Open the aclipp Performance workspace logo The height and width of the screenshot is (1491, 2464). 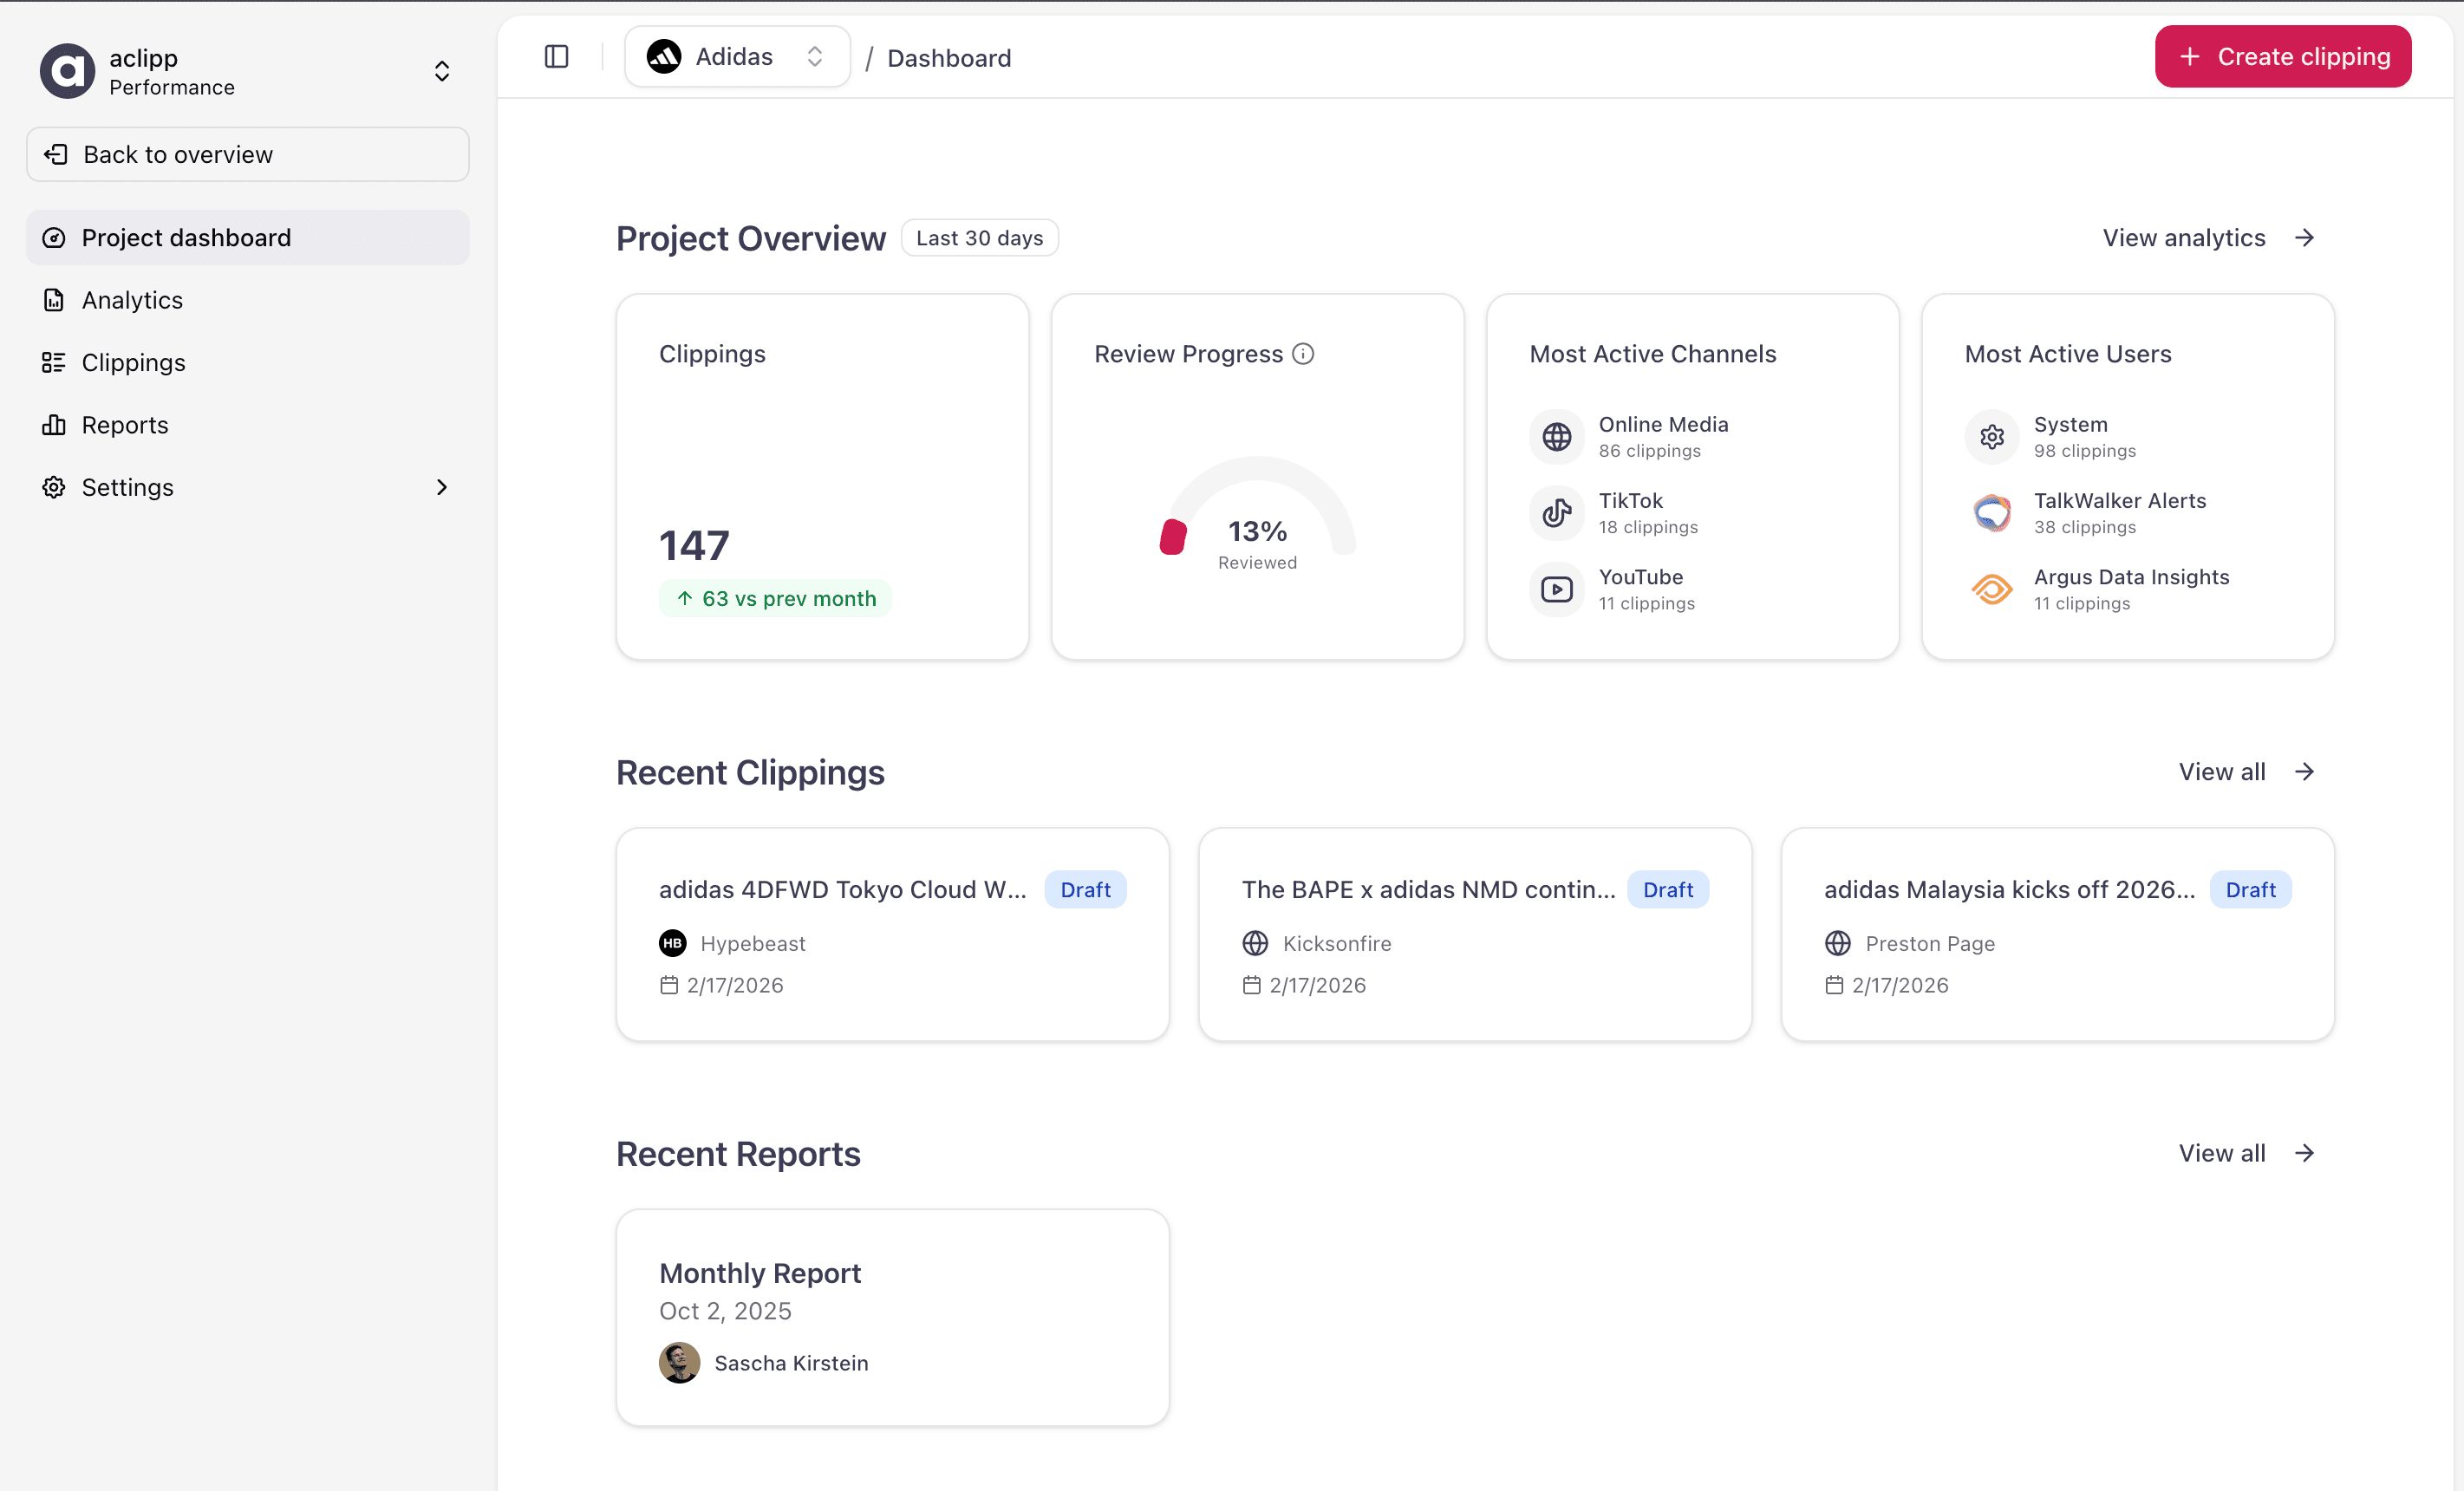(x=66, y=70)
